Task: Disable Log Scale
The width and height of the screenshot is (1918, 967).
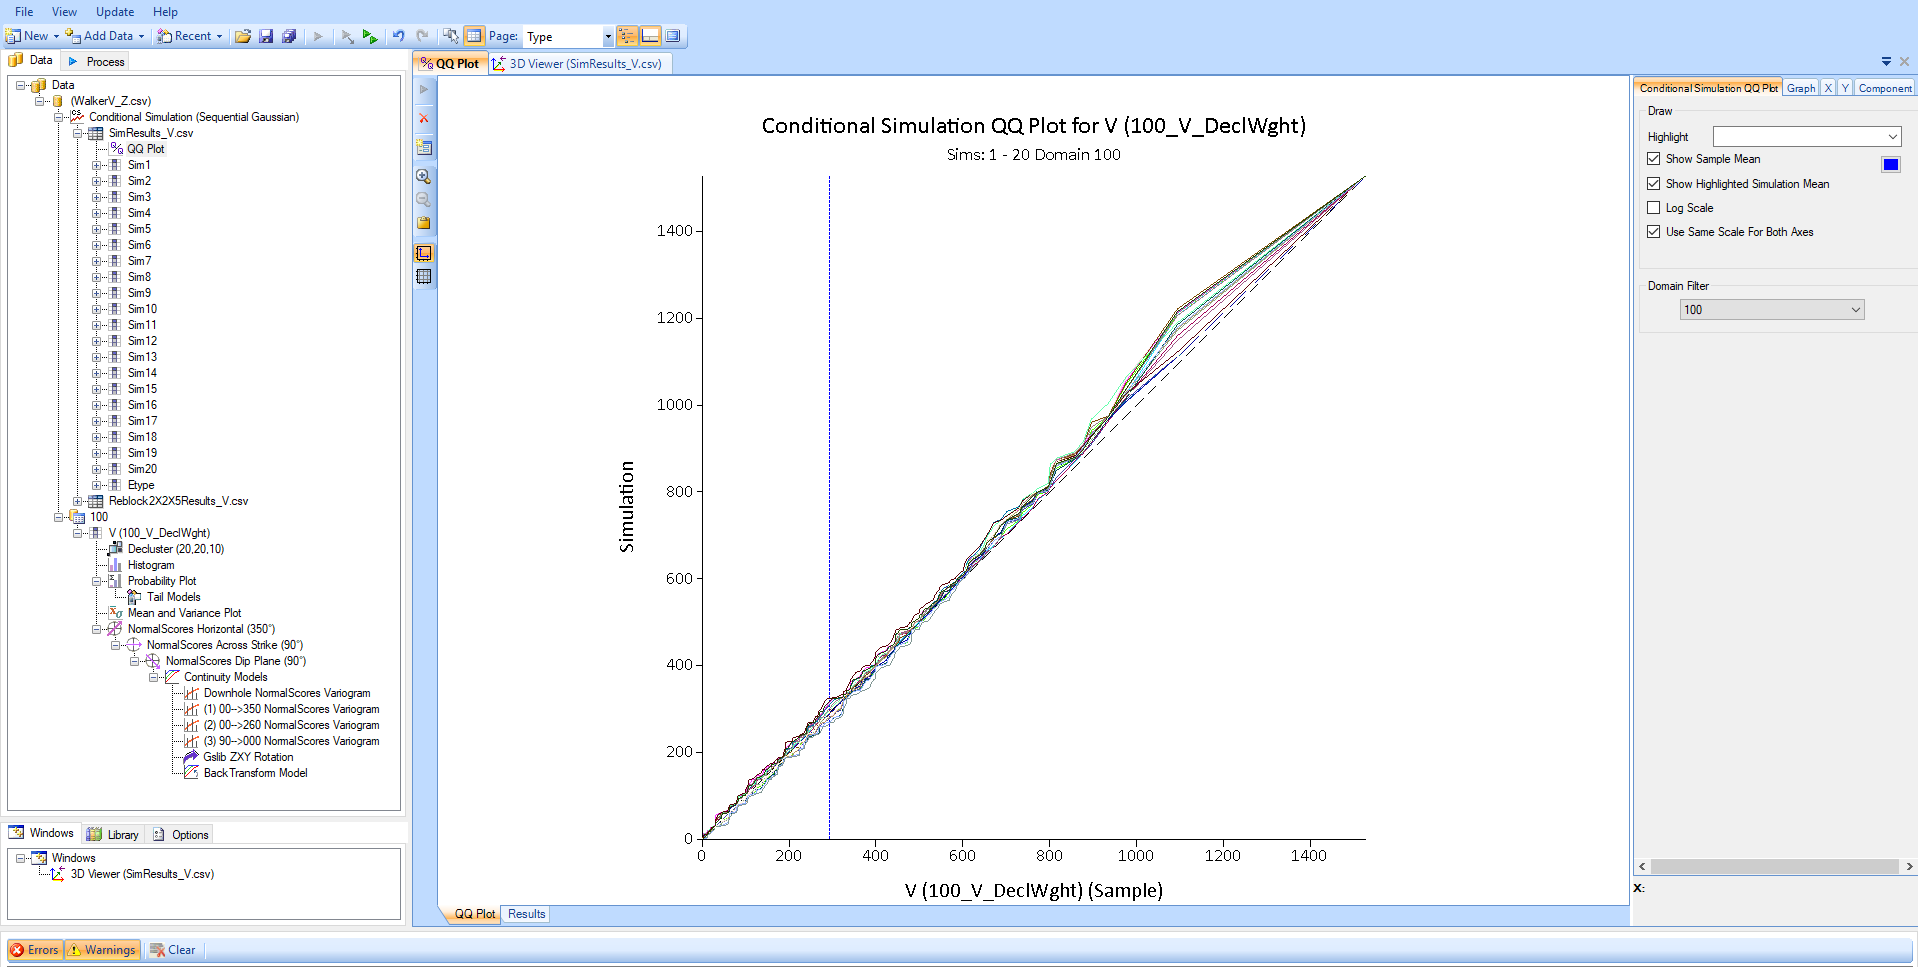Action: tap(1654, 207)
